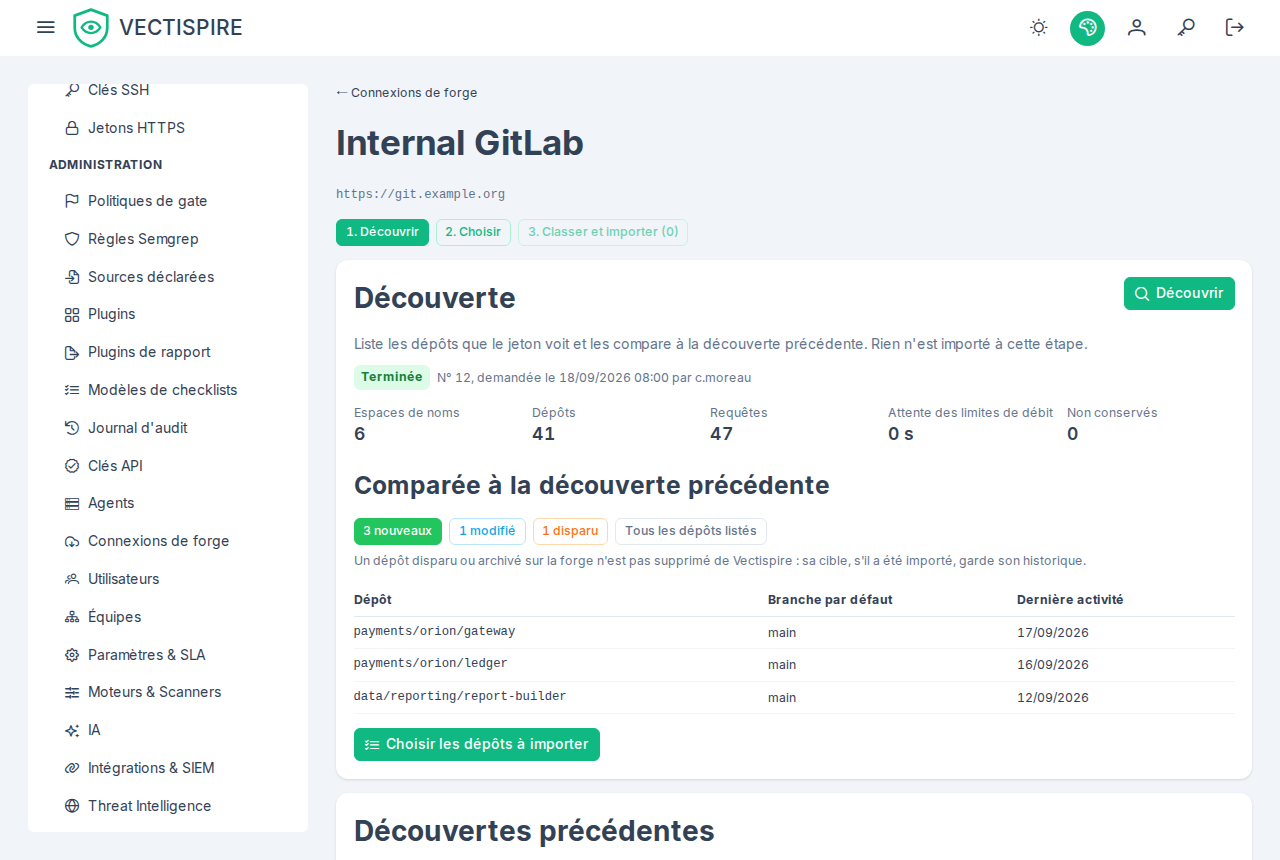Click the green Découvrir search button
This screenshot has width=1280, height=860.
click(1179, 293)
